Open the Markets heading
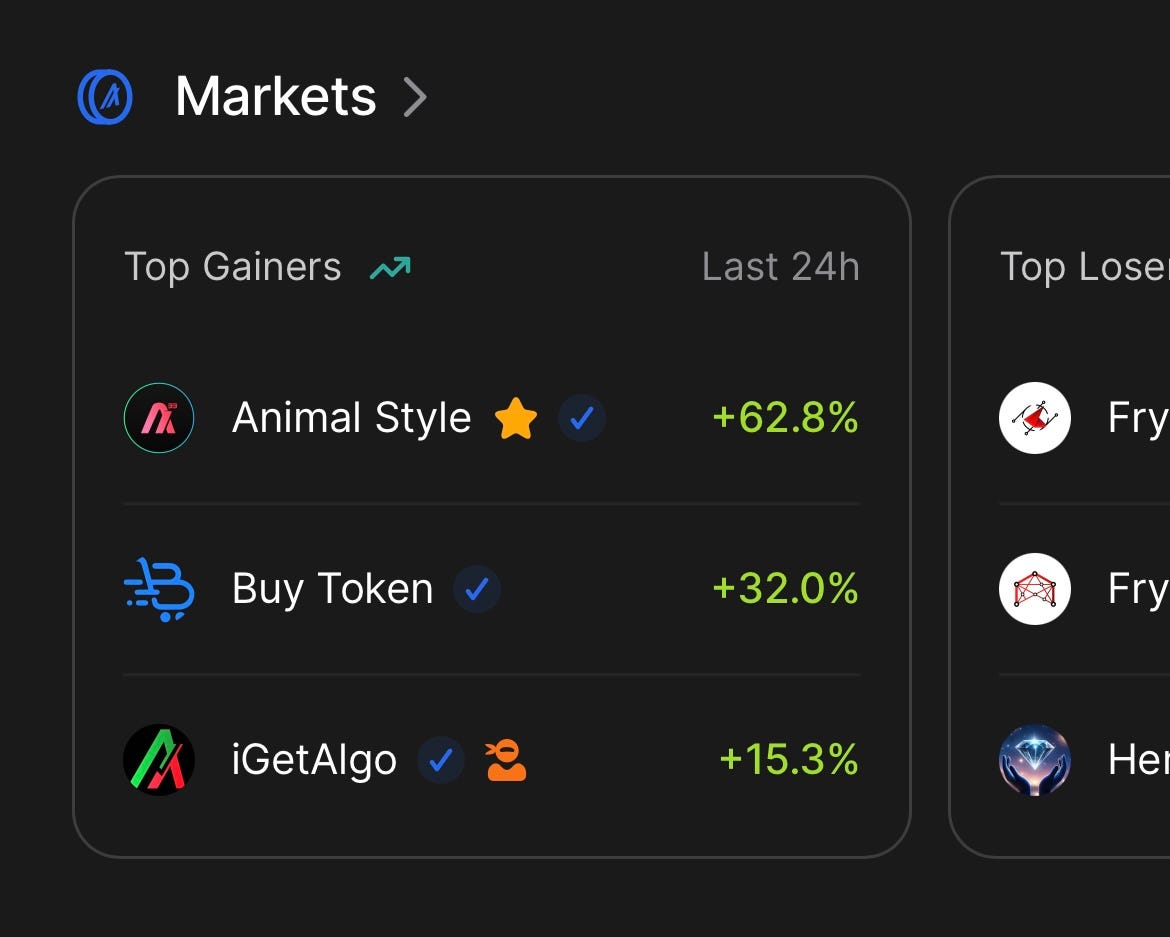Image resolution: width=1170 pixels, height=937 pixels. [275, 97]
